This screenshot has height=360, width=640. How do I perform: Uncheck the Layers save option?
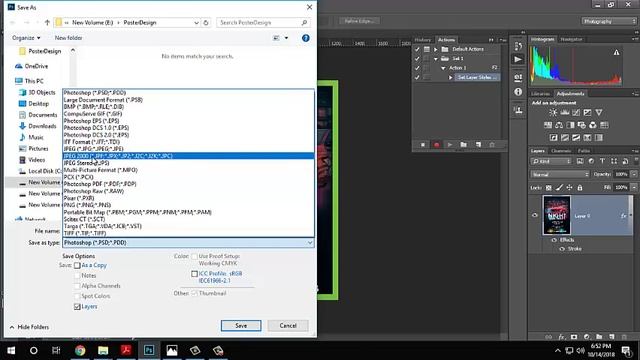pos(77,307)
